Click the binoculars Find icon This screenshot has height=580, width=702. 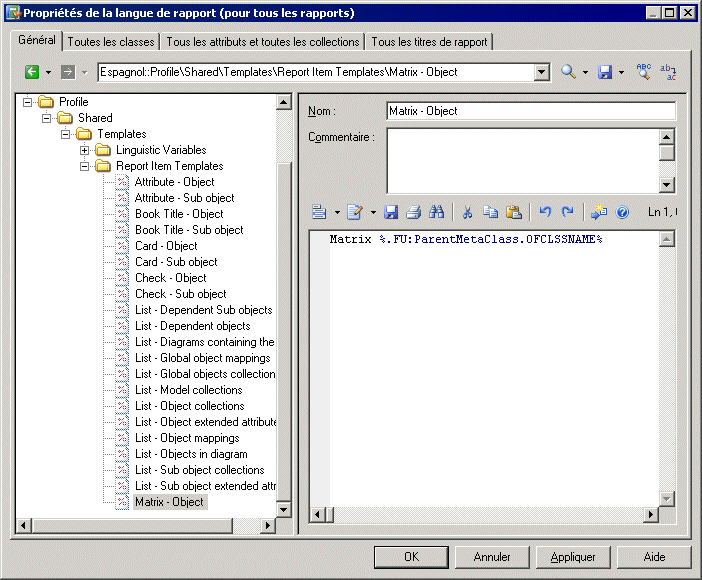pyautogui.click(x=437, y=211)
